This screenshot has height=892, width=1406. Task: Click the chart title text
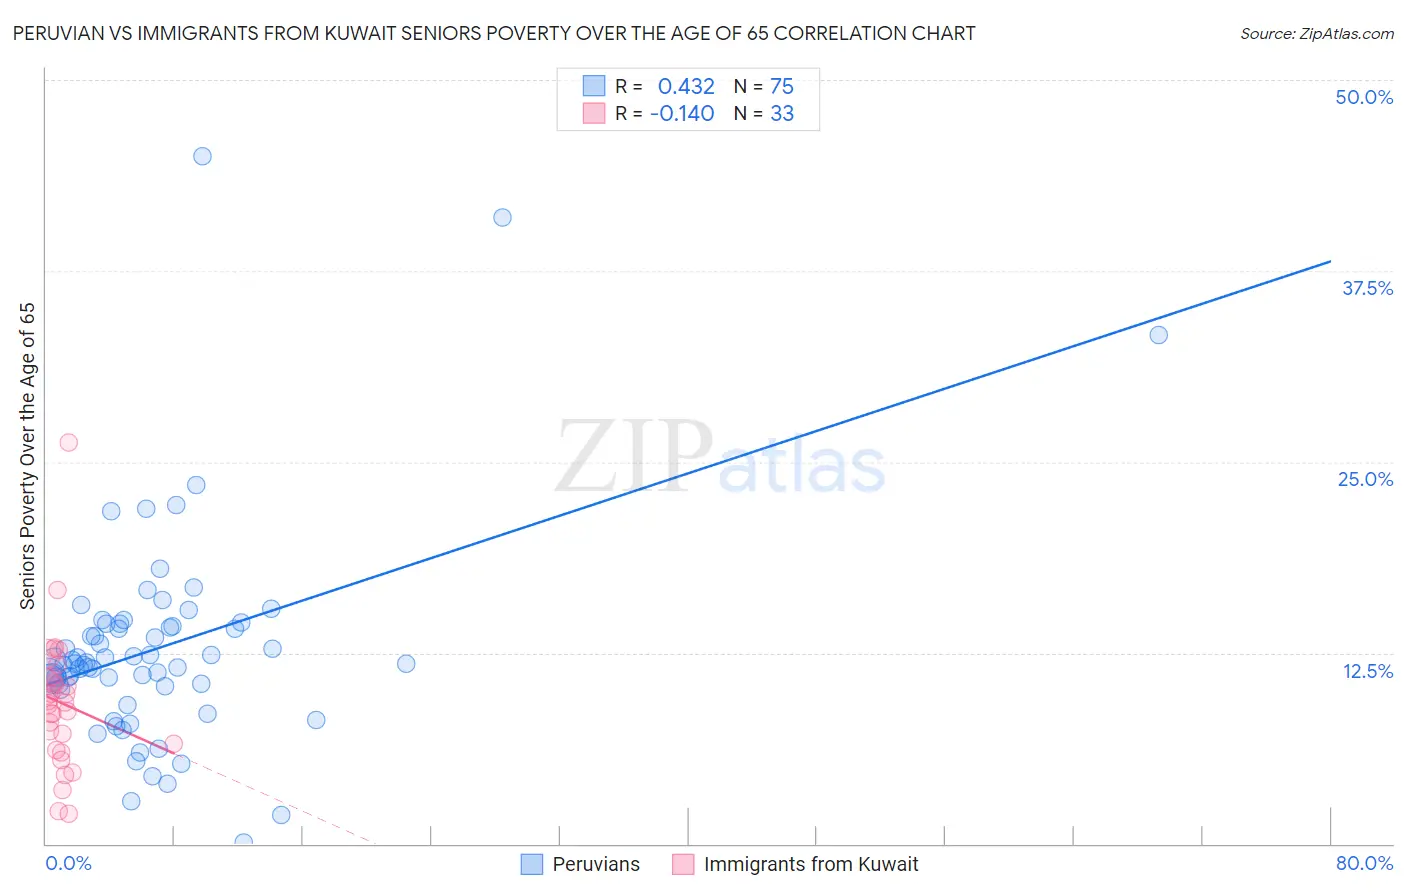click(494, 33)
